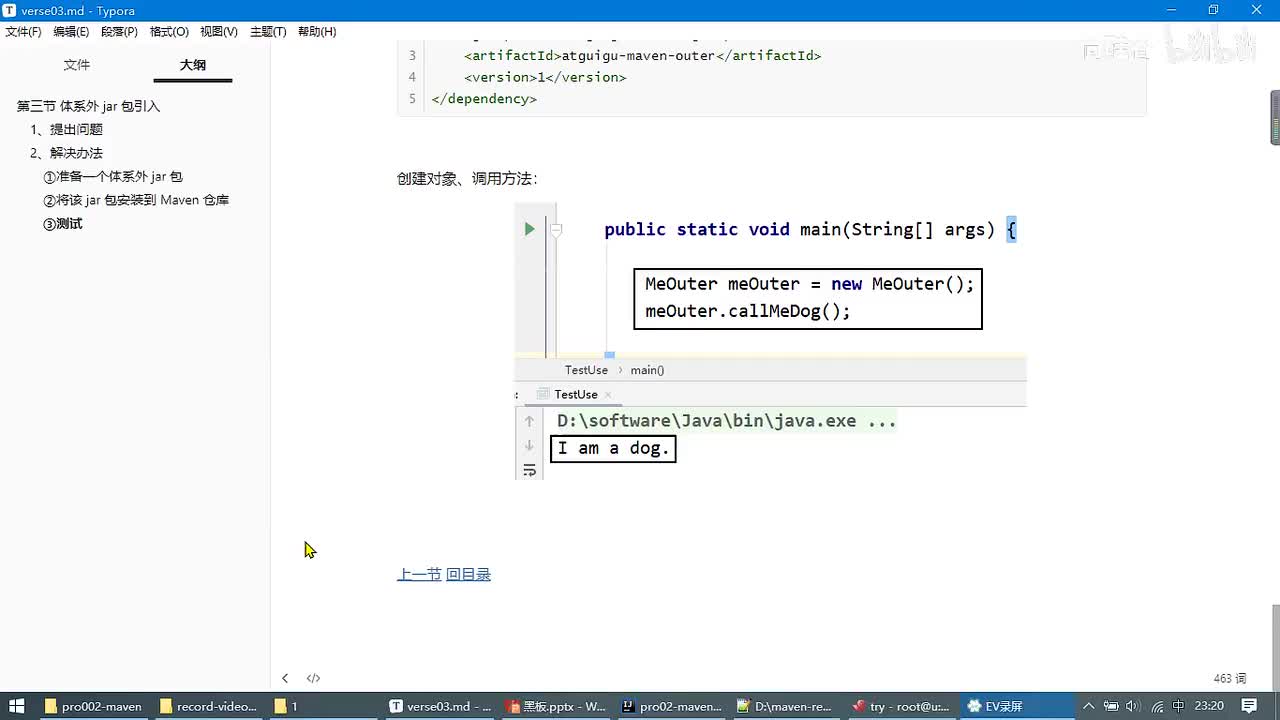1280x720 pixels.
Task: Open the 主题(T) menu
Action: (x=268, y=32)
